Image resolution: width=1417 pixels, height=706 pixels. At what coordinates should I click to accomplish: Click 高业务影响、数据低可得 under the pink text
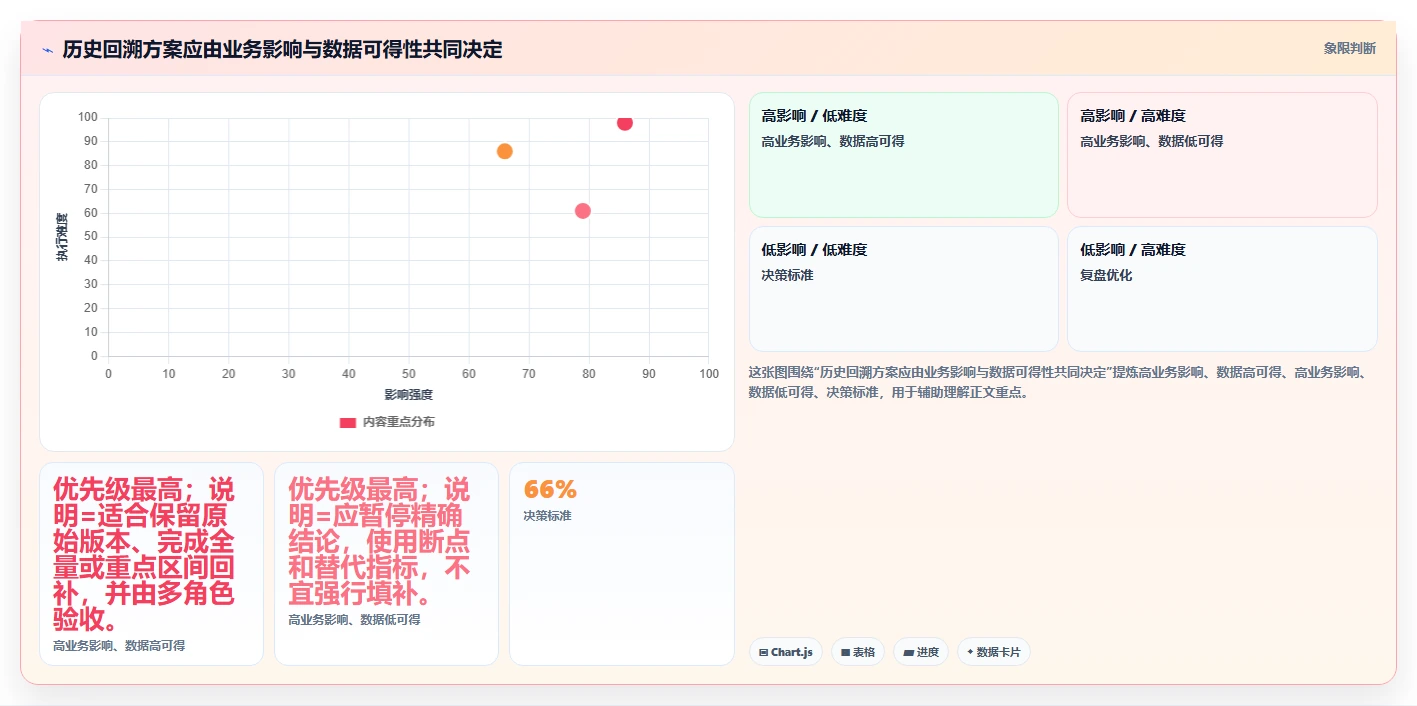pyautogui.click(x=354, y=620)
